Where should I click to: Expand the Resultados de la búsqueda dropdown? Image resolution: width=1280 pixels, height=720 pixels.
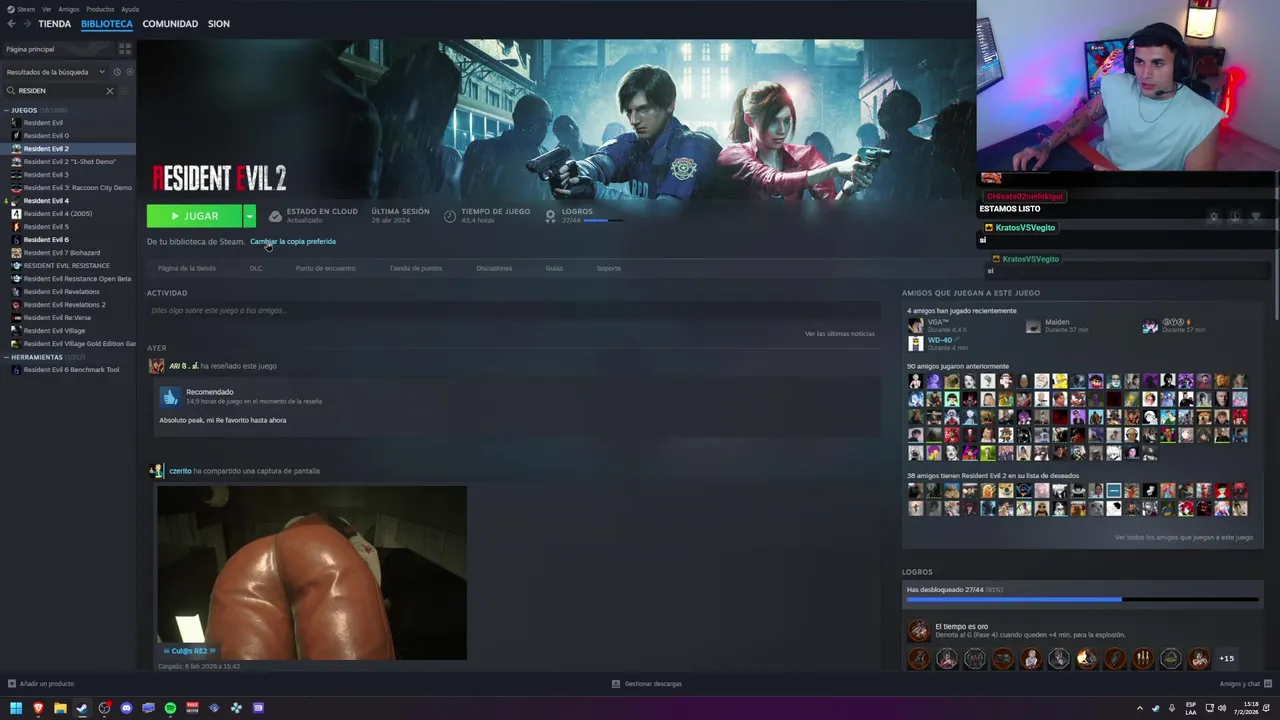coord(101,72)
